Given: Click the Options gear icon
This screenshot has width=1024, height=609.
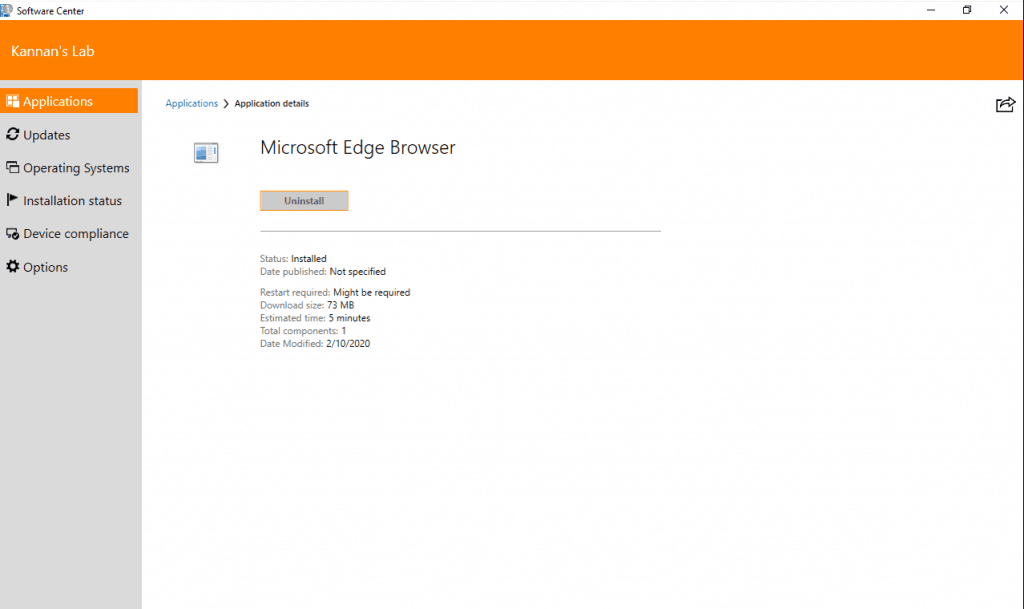Looking at the screenshot, I should click(13, 267).
